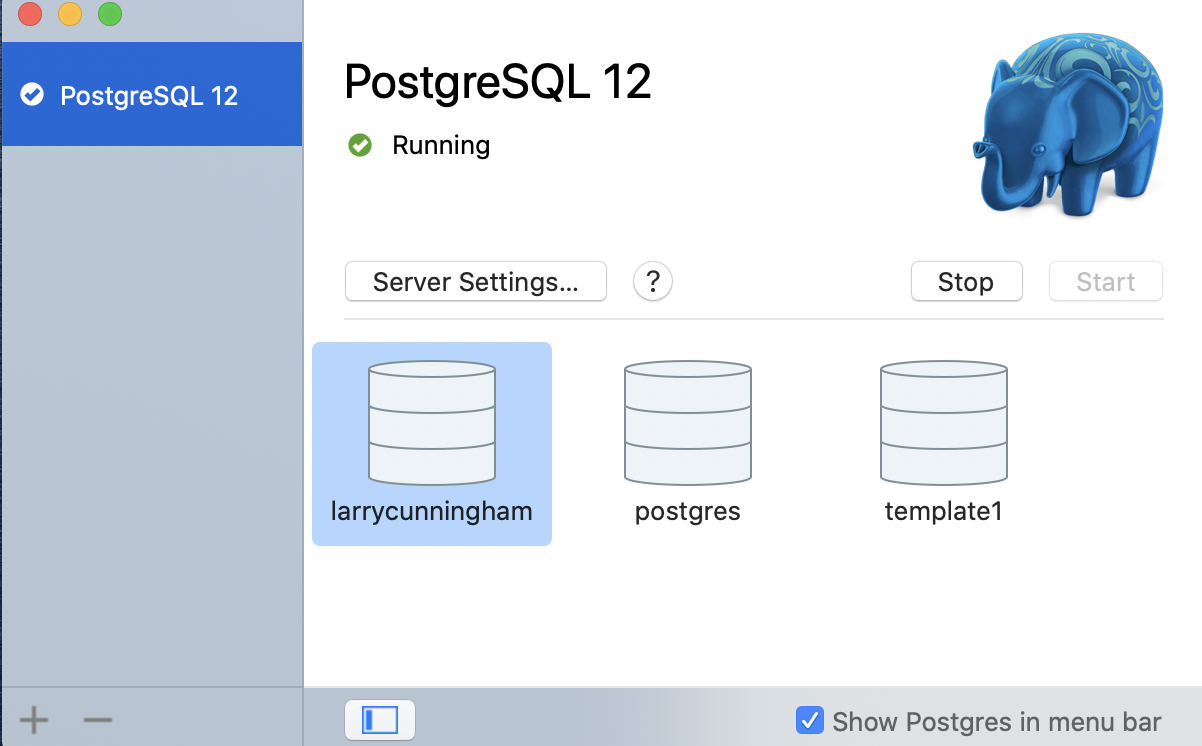This screenshot has height=746, width=1202.
Task: Click the checkmark icon beside PostgreSQL 12 in sidebar
Action: point(33,95)
